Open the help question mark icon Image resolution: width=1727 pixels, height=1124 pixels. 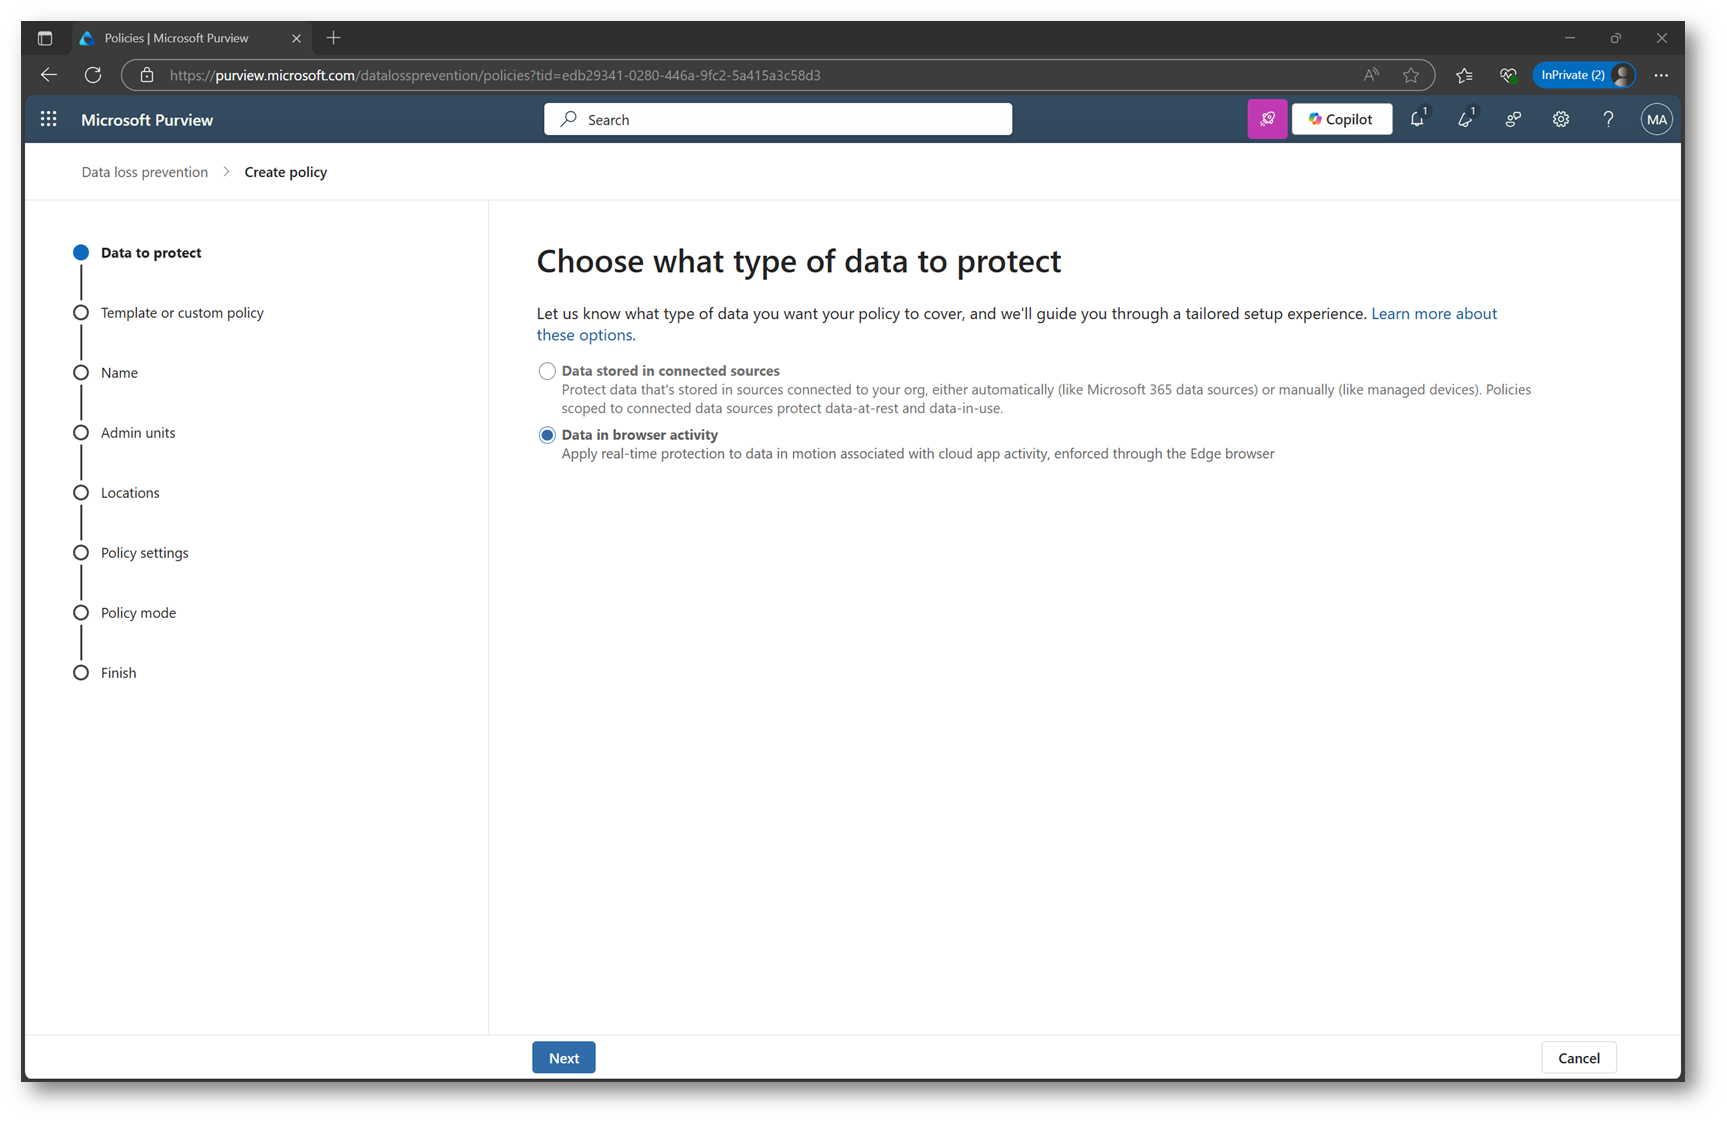pos(1608,119)
